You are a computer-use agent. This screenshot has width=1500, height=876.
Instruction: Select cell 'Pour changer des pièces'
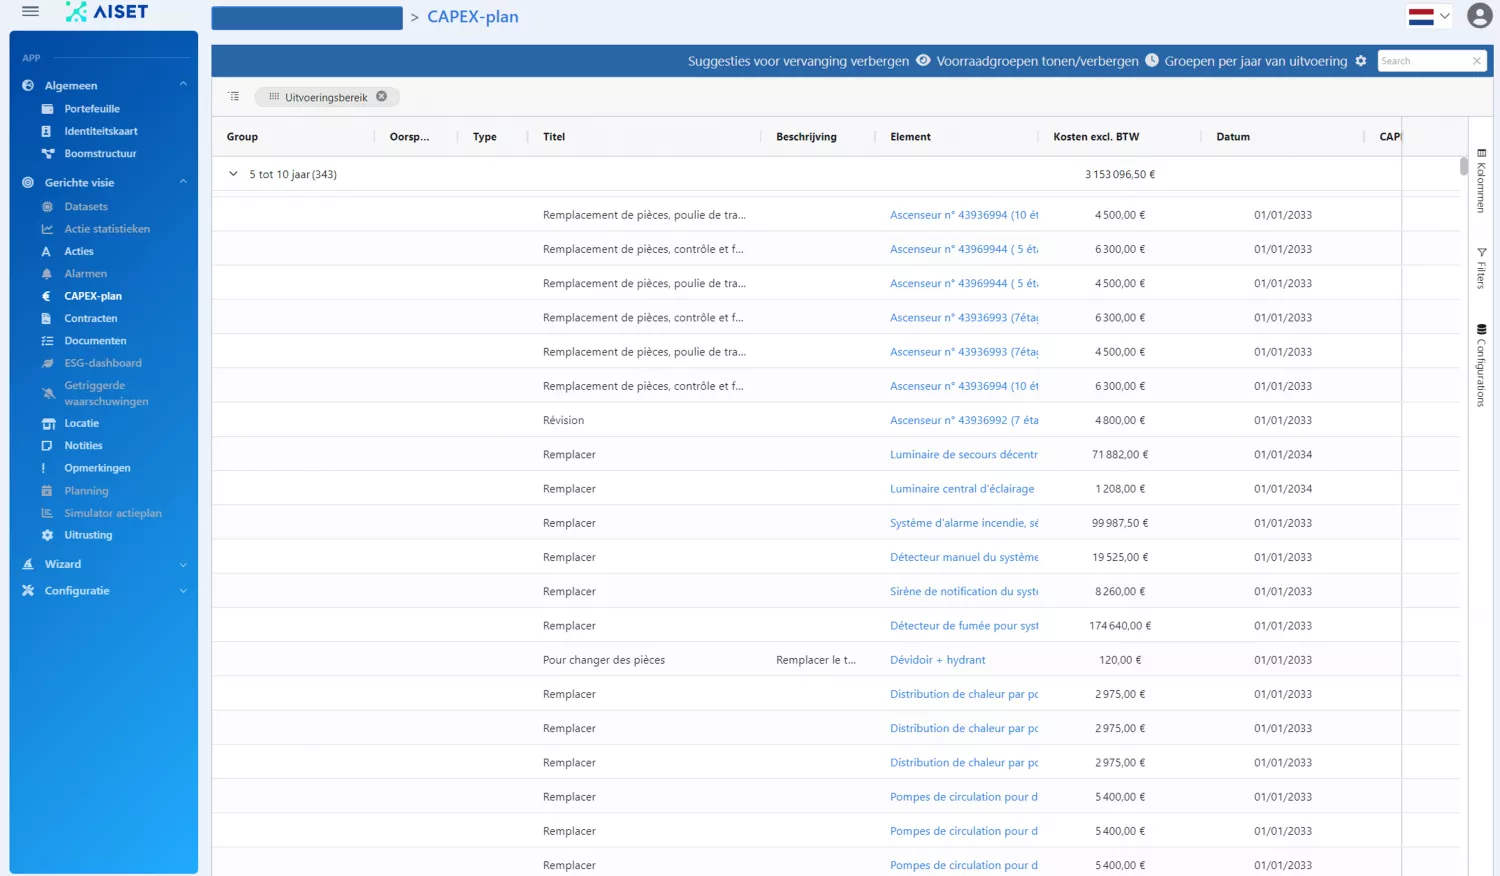click(x=604, y=660)
